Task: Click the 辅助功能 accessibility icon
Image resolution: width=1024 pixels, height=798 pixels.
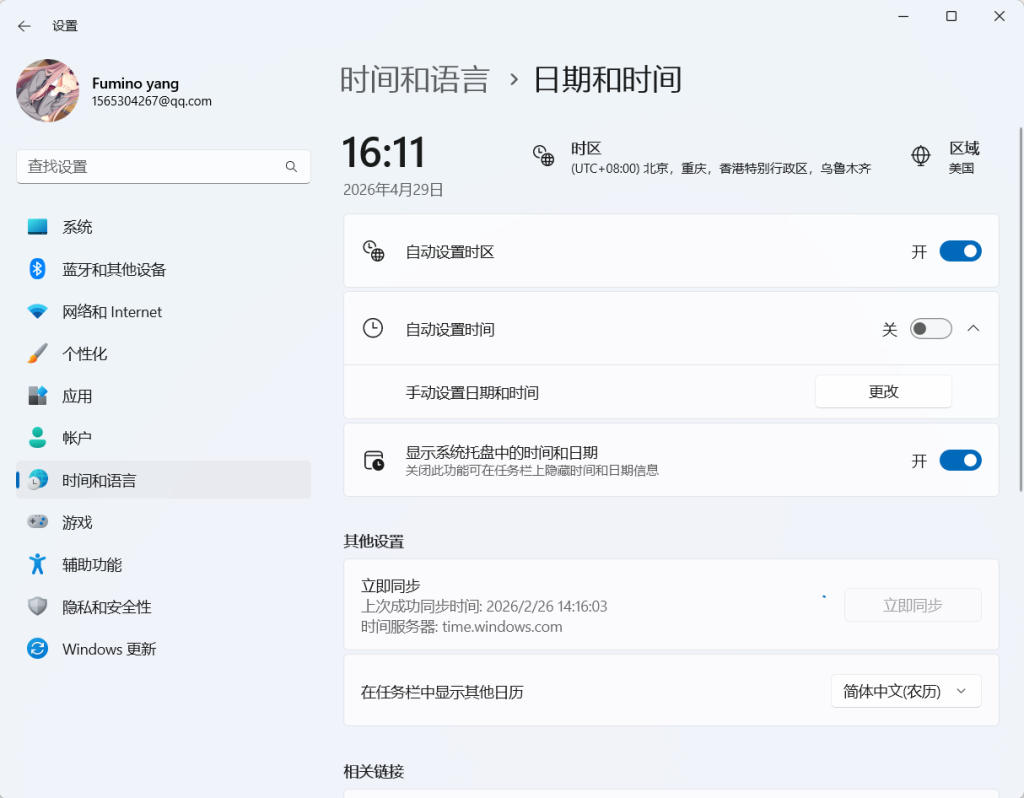Action: coord(37,564)
